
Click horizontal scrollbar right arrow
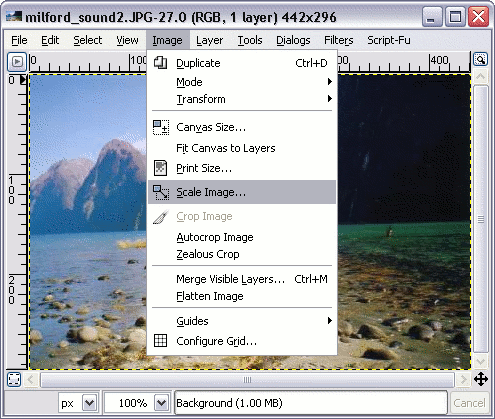463,379
